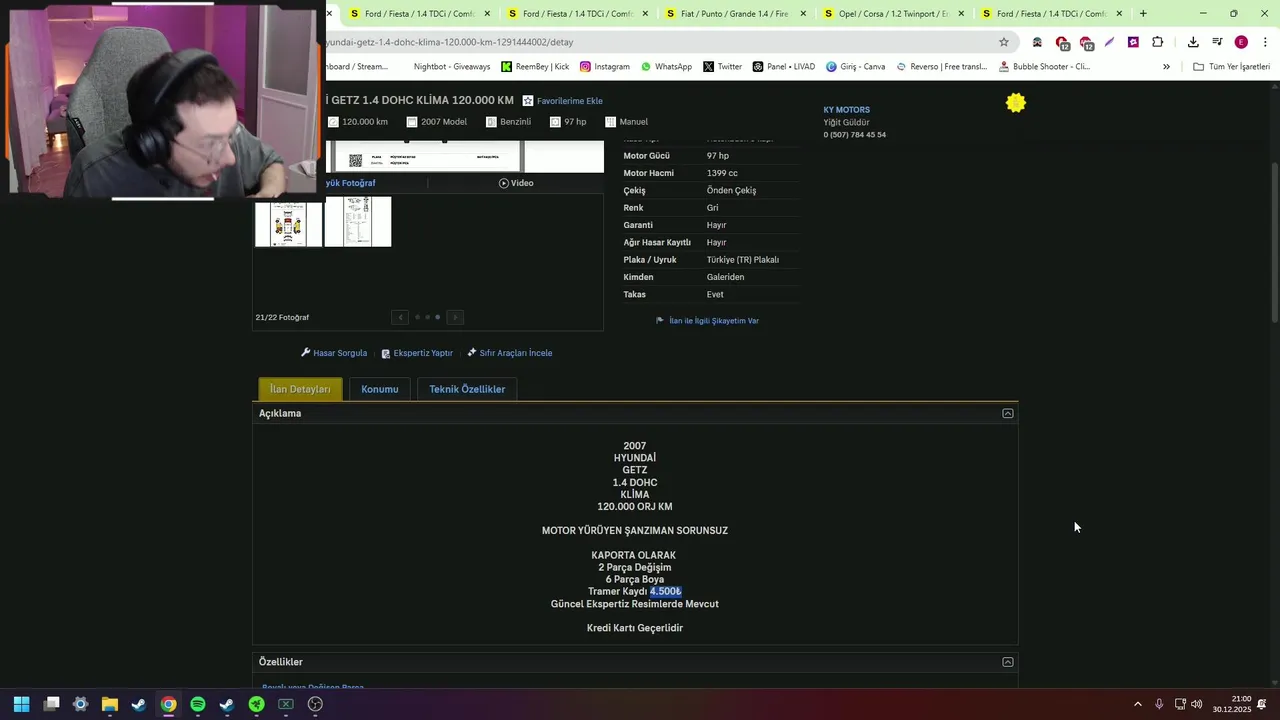Open the volume speaker tray icon
The image size is (1280, 720).
tap(1197, 704)
